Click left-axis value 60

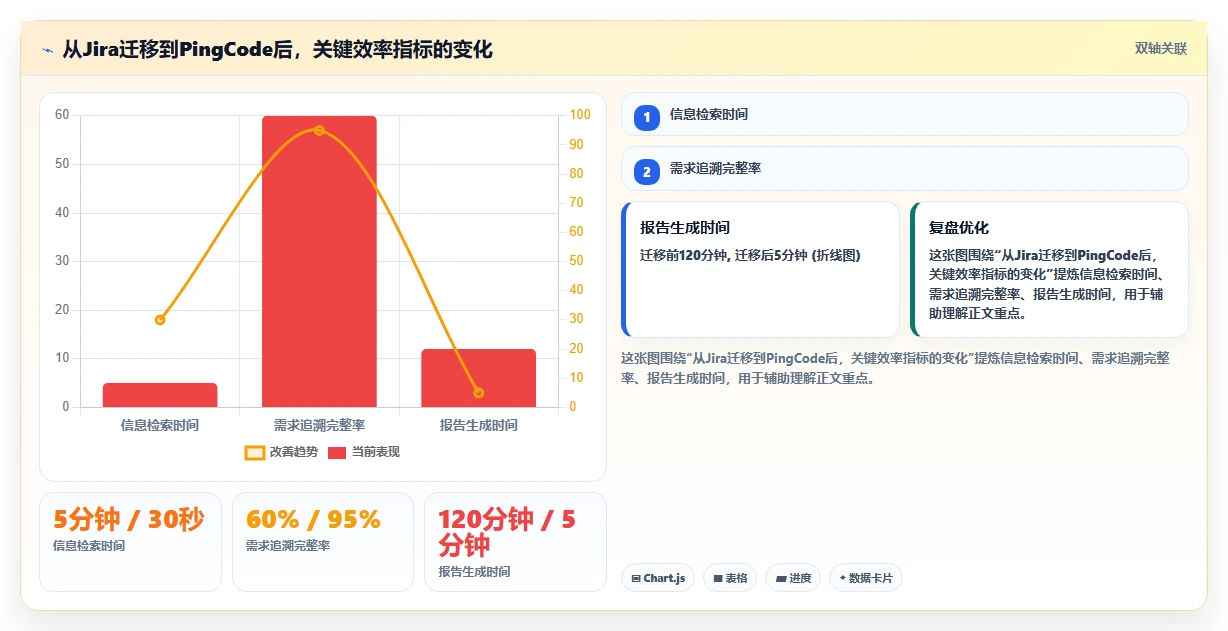click(62, 115)
